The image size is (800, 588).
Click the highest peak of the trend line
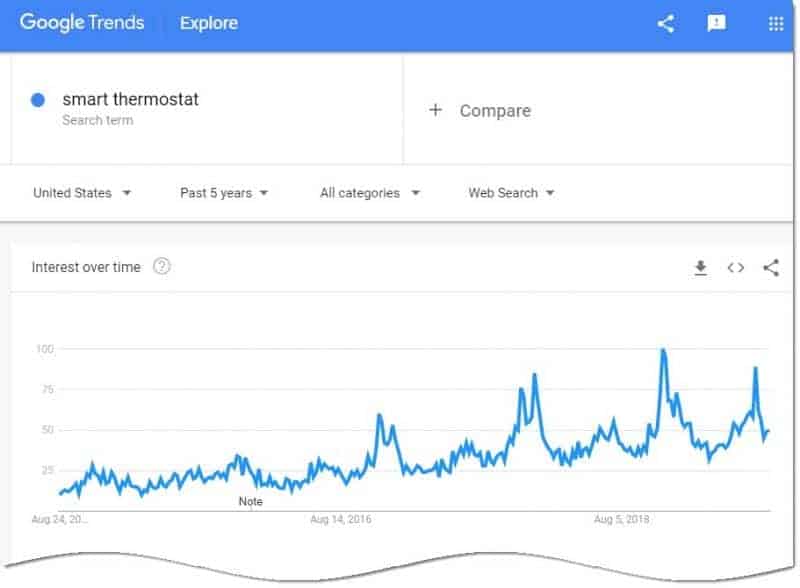click(x=663, y=350)
